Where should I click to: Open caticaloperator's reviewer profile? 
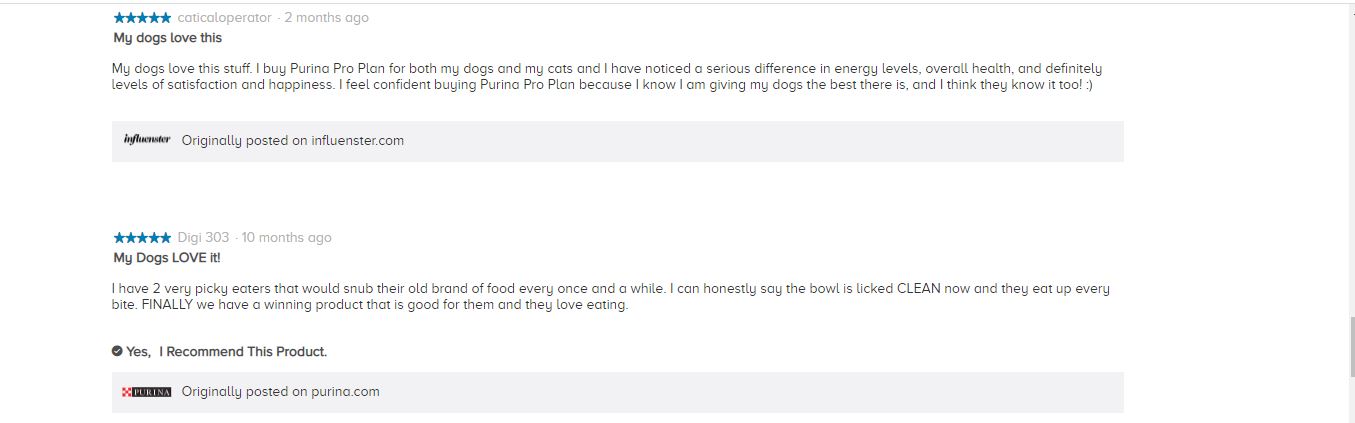point(224,18)
